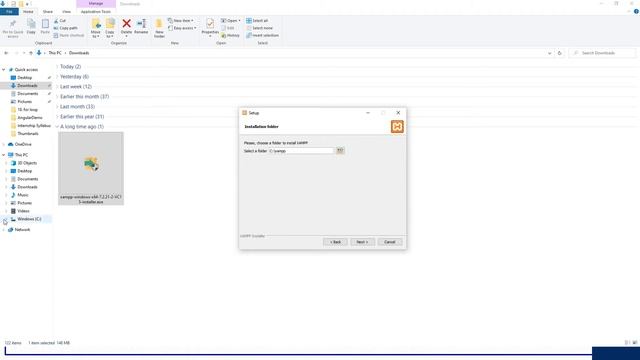The width and height of the screenshot is (640, 360).
Task: Collapse the A long time ago (1) group
Action: pyautogui.click(x=57, y=127)
